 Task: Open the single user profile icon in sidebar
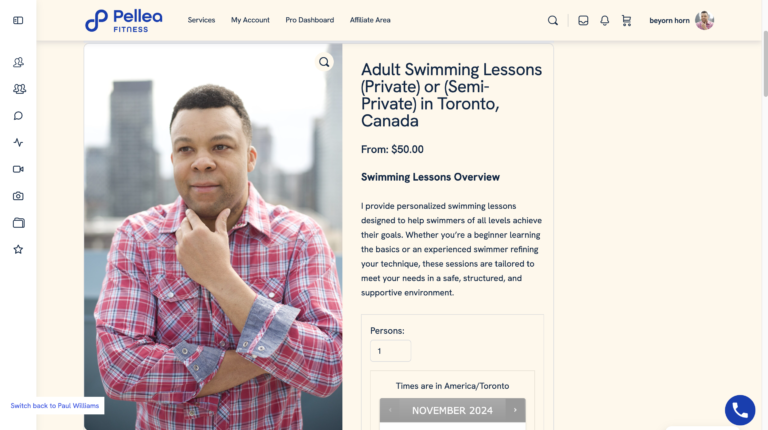coord(18,62)
